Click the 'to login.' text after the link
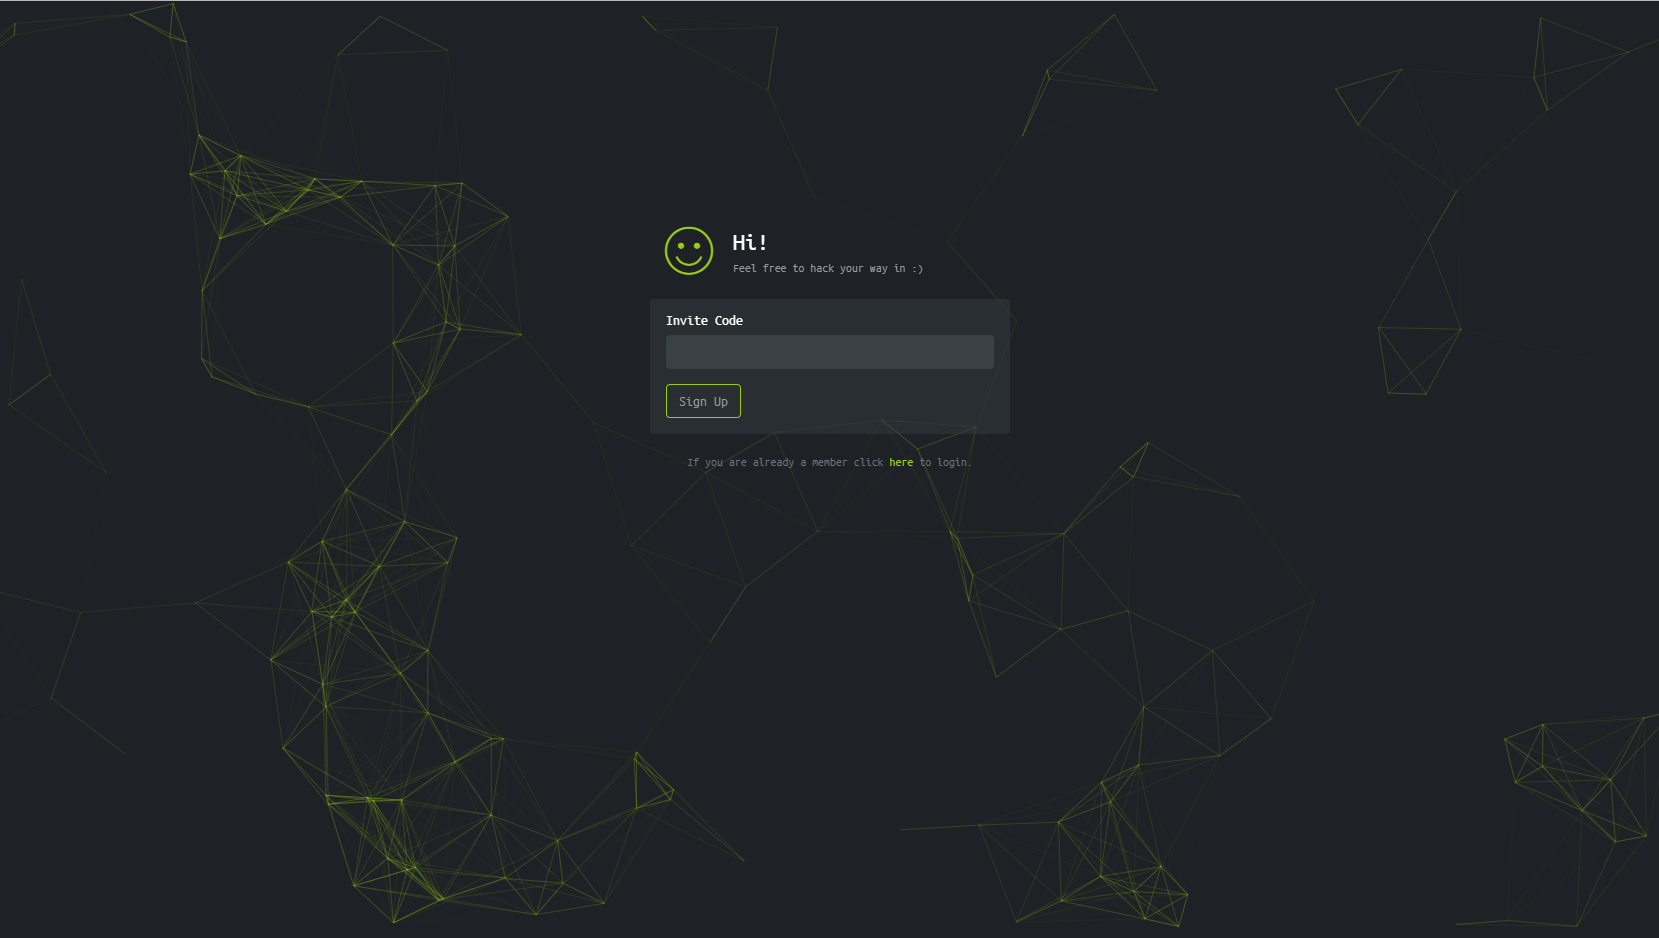Screen dimensions: 1659x938 (x=945, y=462)
